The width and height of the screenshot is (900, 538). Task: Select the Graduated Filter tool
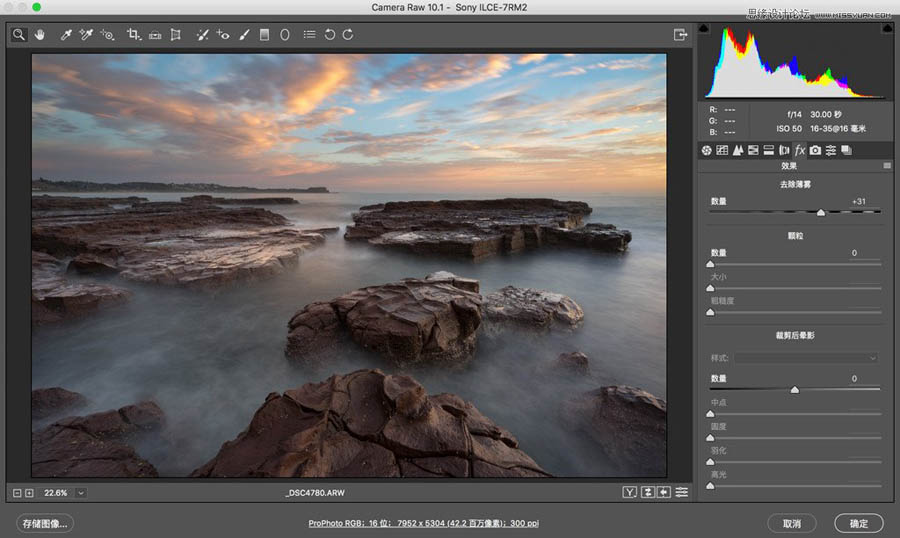[x=264, y=34]
